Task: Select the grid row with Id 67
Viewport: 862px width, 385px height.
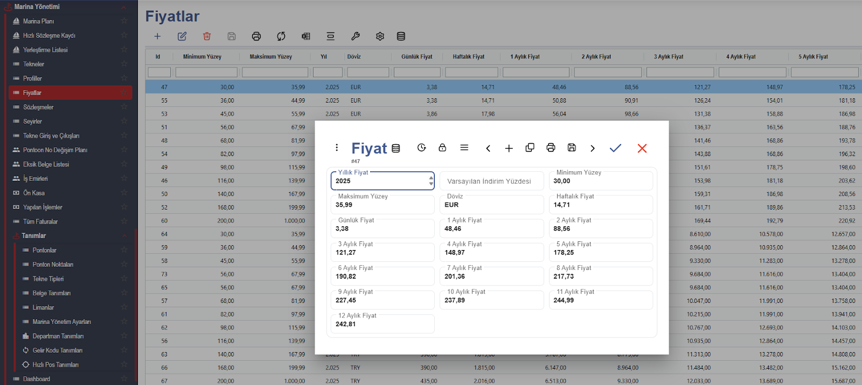Action: pos(503,380)
